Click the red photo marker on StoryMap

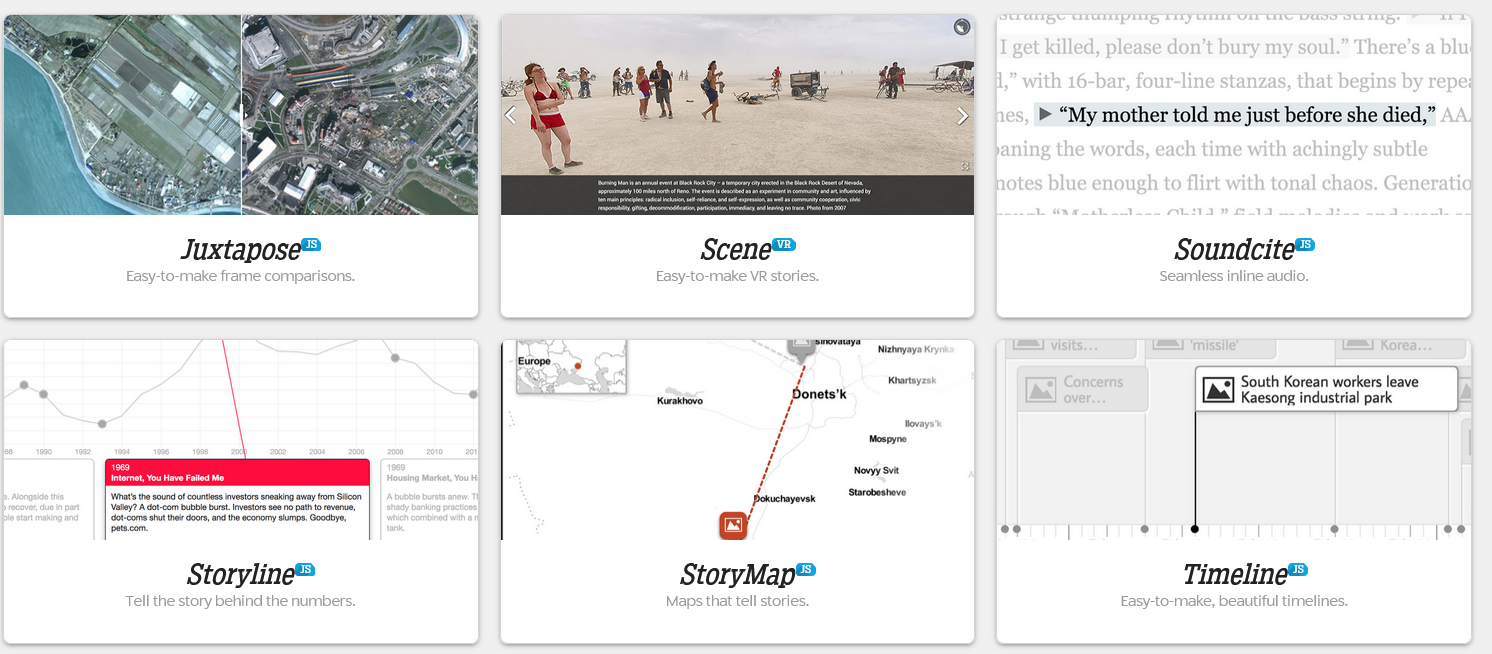tap(732, 524)
